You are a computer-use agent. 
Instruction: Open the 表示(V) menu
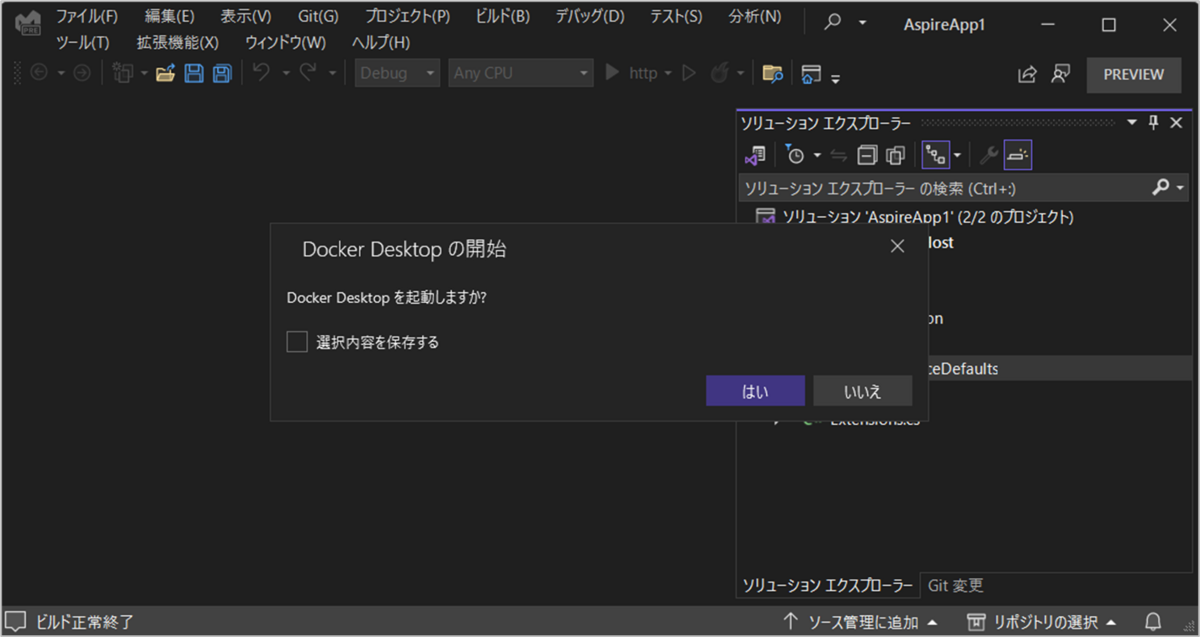click(x=246, y=16)
